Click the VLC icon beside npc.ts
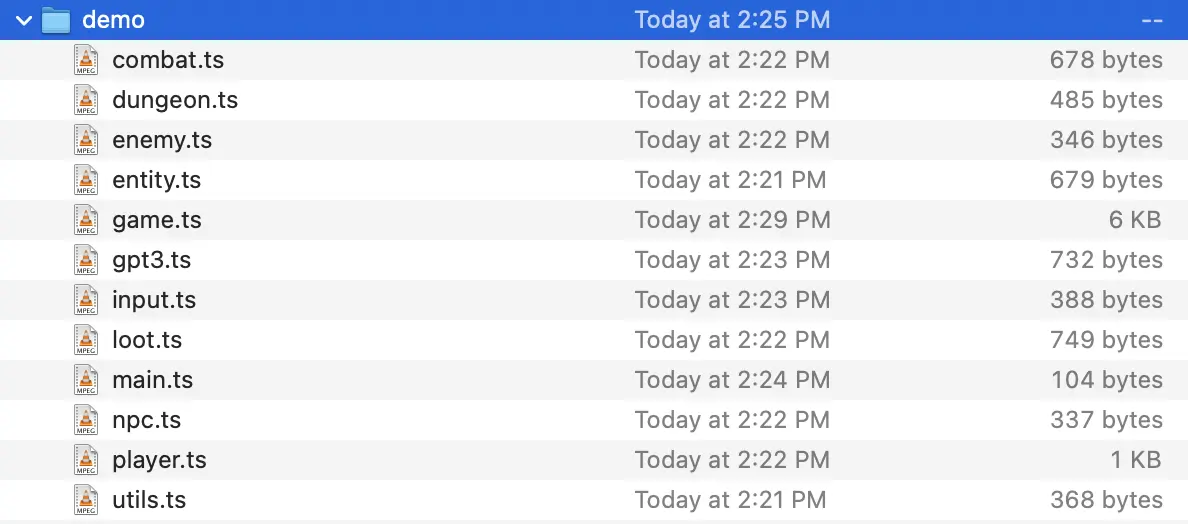 (x=86, y=420)
